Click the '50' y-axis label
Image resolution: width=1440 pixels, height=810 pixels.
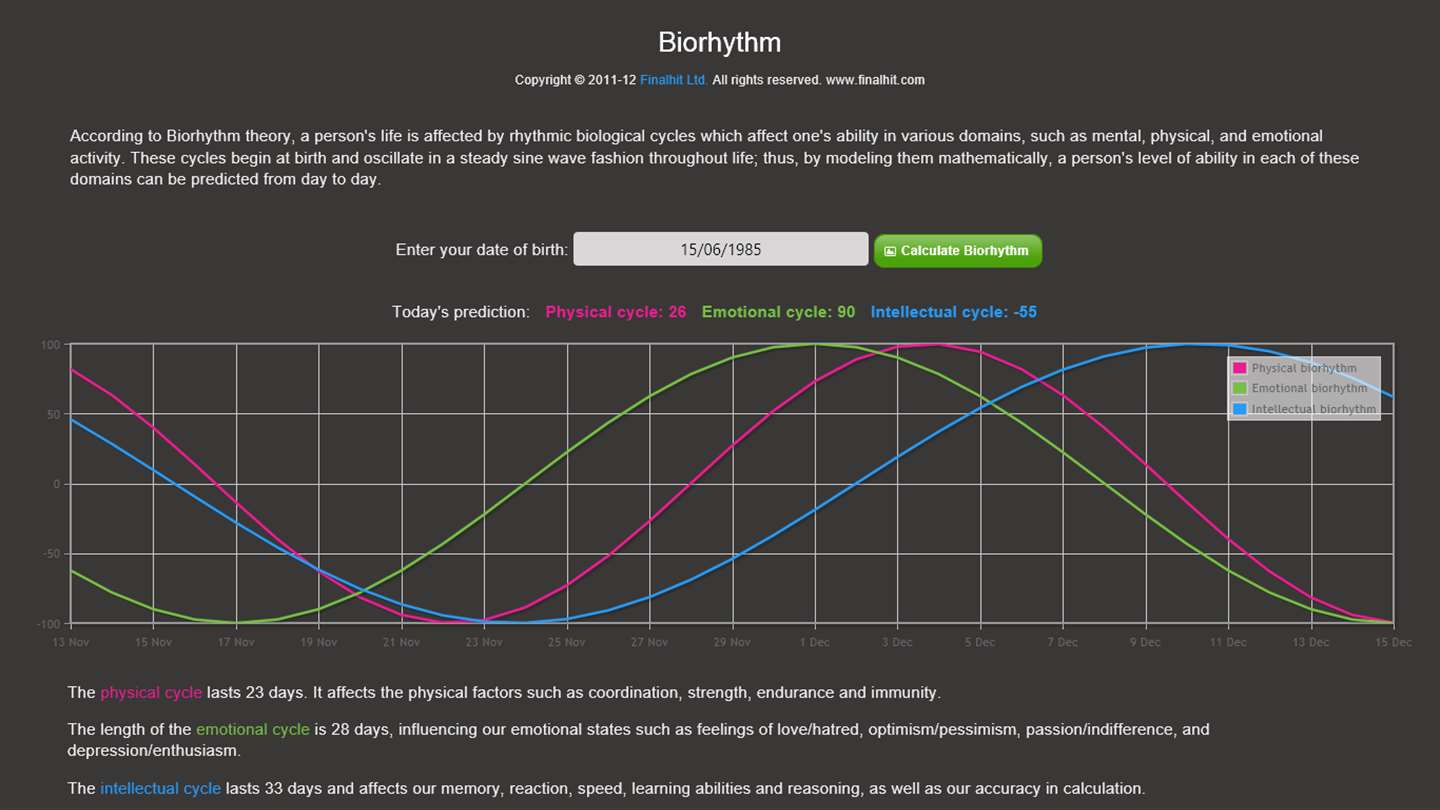54,414
